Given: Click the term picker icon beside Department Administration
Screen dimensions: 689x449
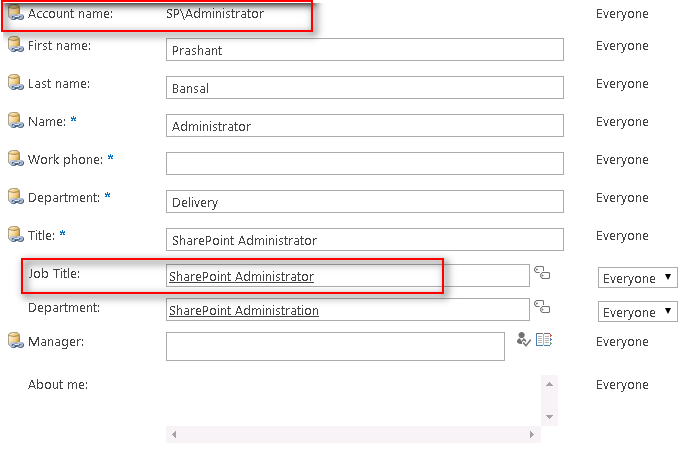Looking at the screenshot, I should coord(542,307).
